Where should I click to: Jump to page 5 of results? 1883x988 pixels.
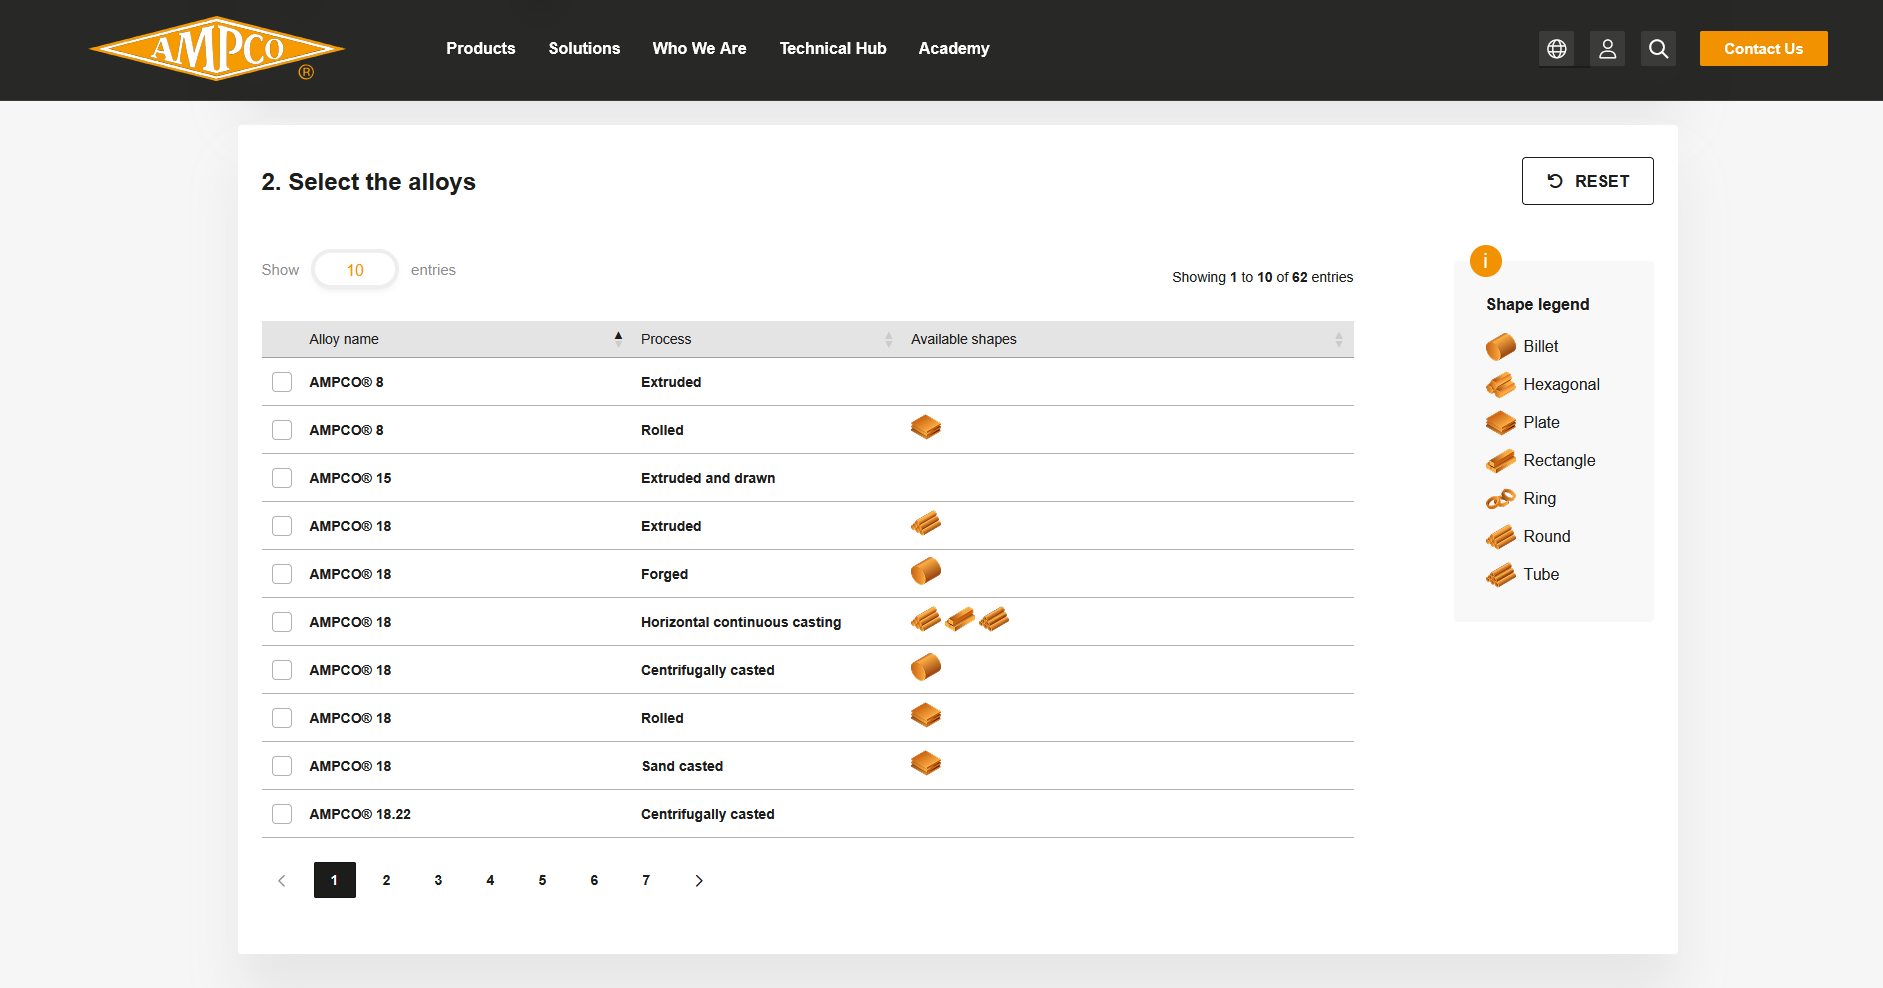point(543,880)
